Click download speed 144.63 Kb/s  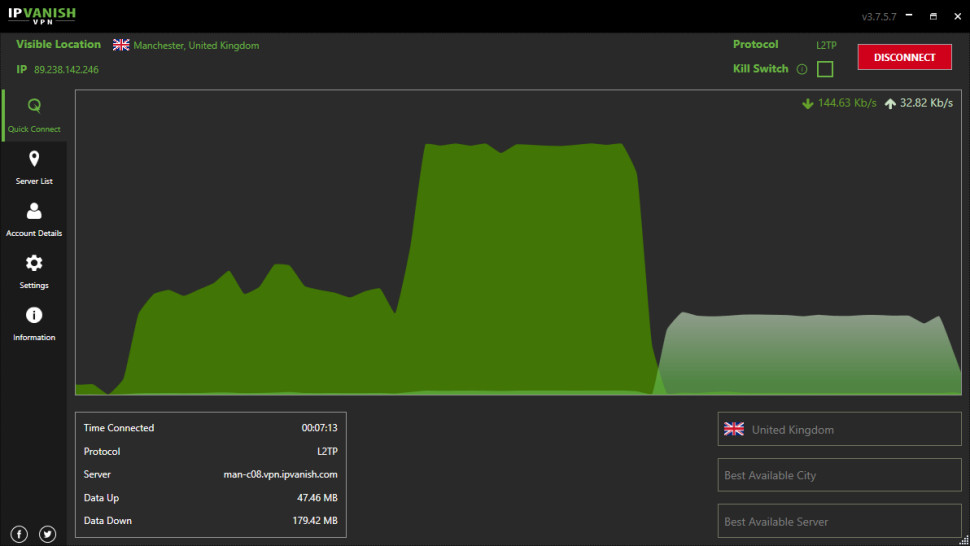847,103
